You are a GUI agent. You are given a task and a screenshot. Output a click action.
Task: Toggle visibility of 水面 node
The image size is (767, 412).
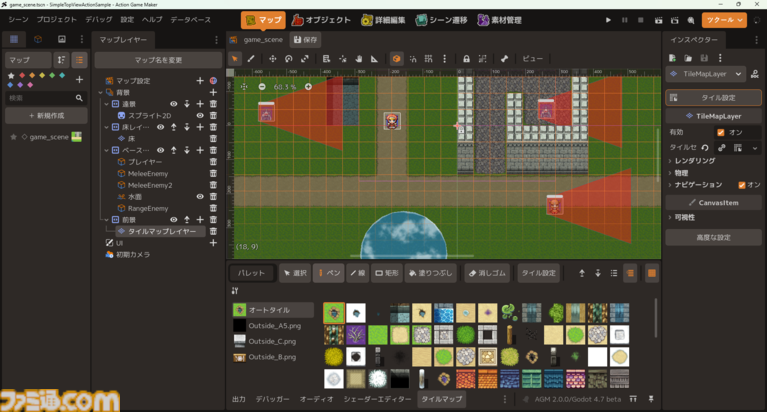click(x=200, y=196)
